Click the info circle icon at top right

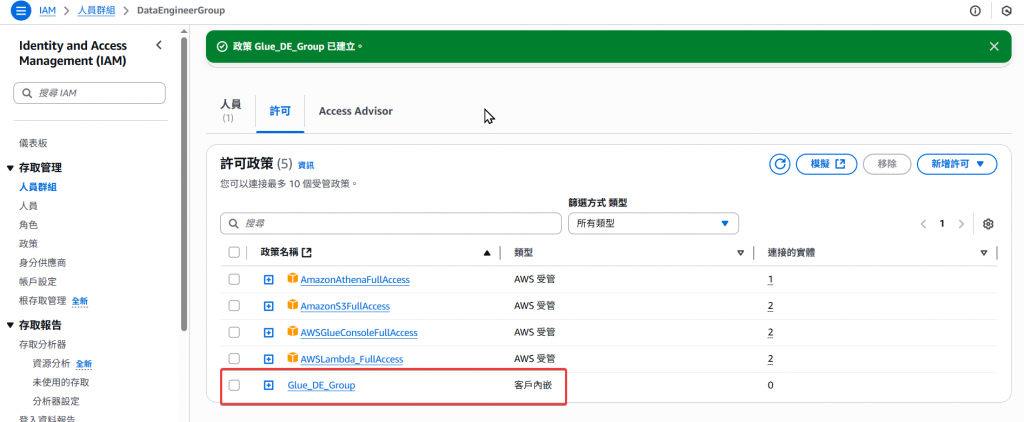976,11
